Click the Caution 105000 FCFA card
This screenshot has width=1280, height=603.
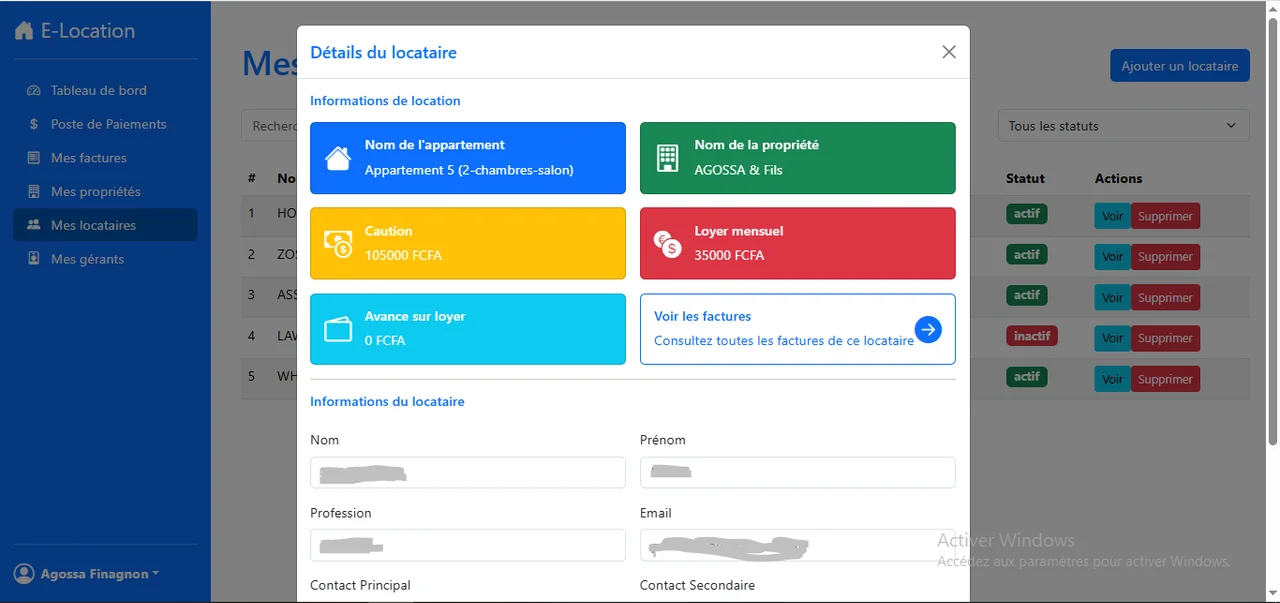(467, 243)
